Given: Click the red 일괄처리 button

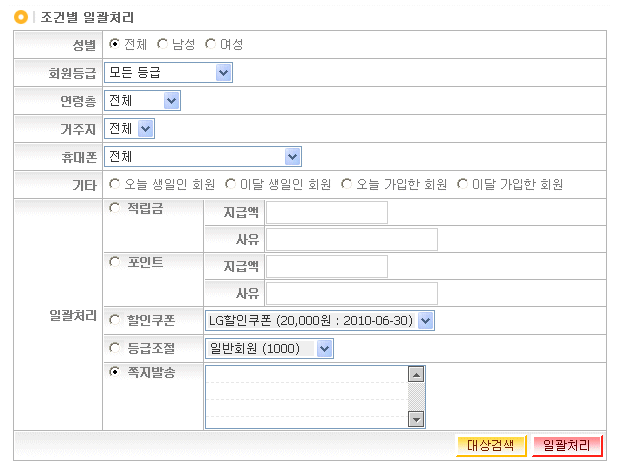Looking at the screenshot, I should (567, 446).
